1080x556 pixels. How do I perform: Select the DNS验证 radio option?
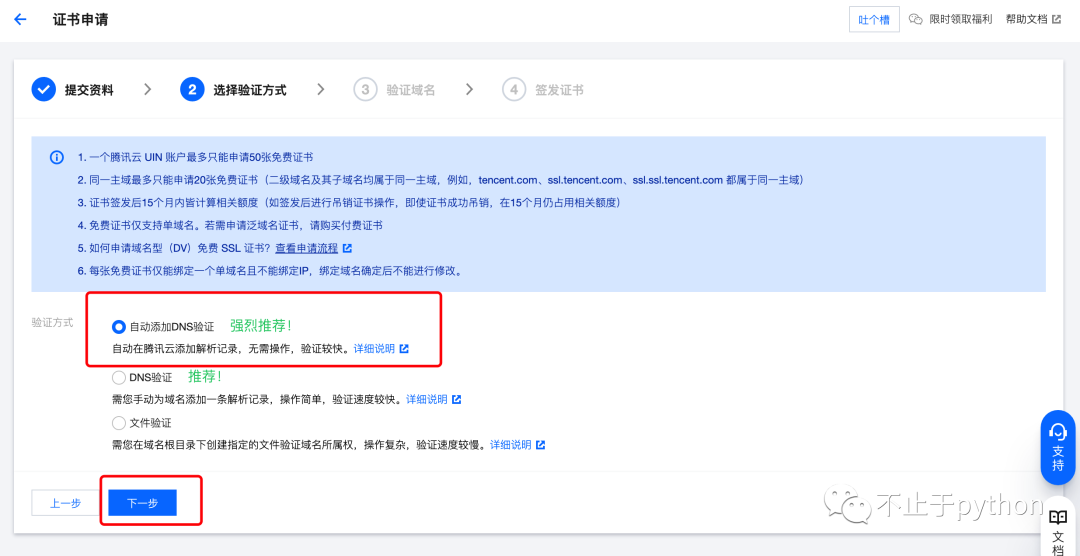pos(119,378)
